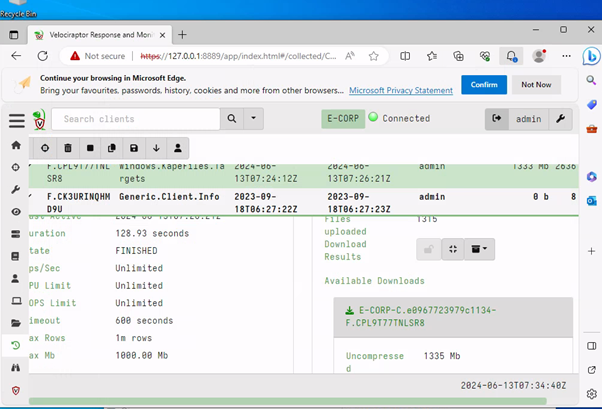Click the compress results button
This screenshot has height=409, width=602.
(453, 249)
